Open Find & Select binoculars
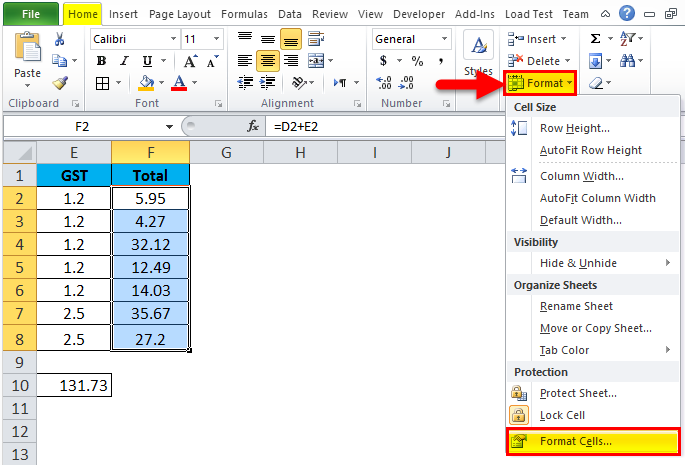This screenshot has height=465, width=685. 627,61
